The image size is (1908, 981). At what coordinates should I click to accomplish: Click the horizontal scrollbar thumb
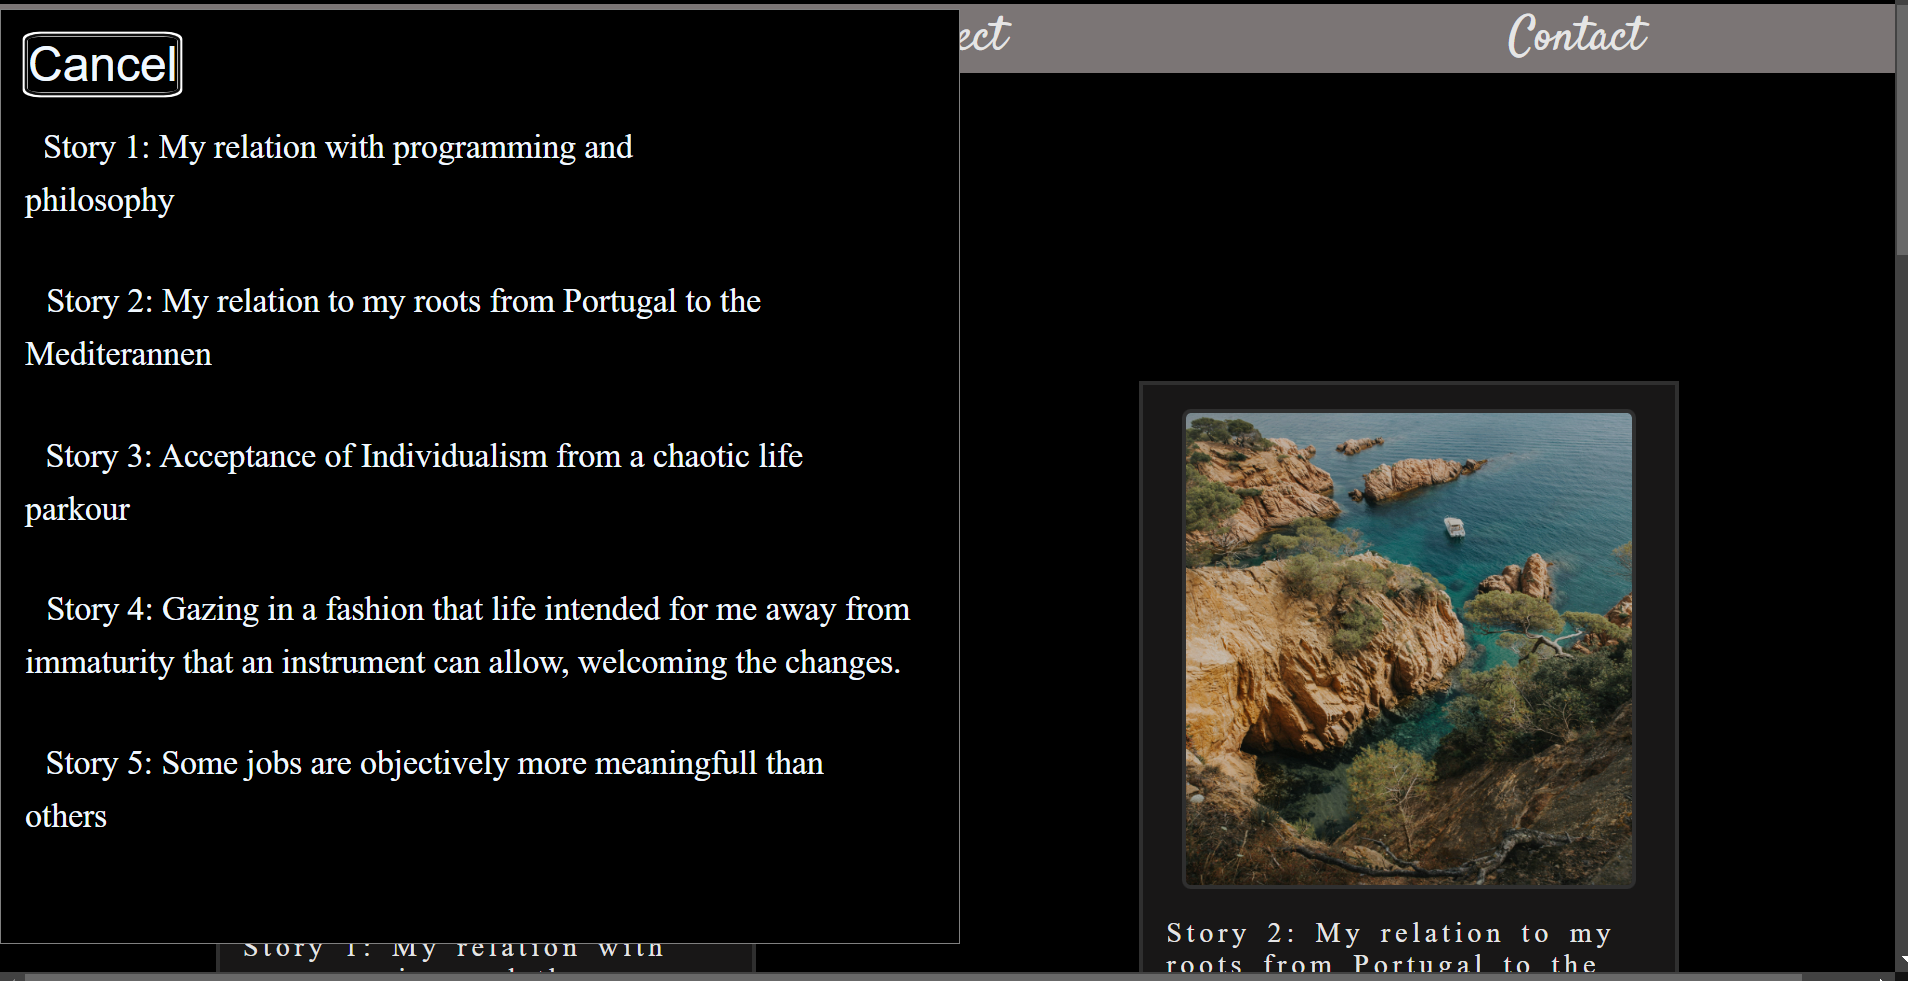(900, 976)
